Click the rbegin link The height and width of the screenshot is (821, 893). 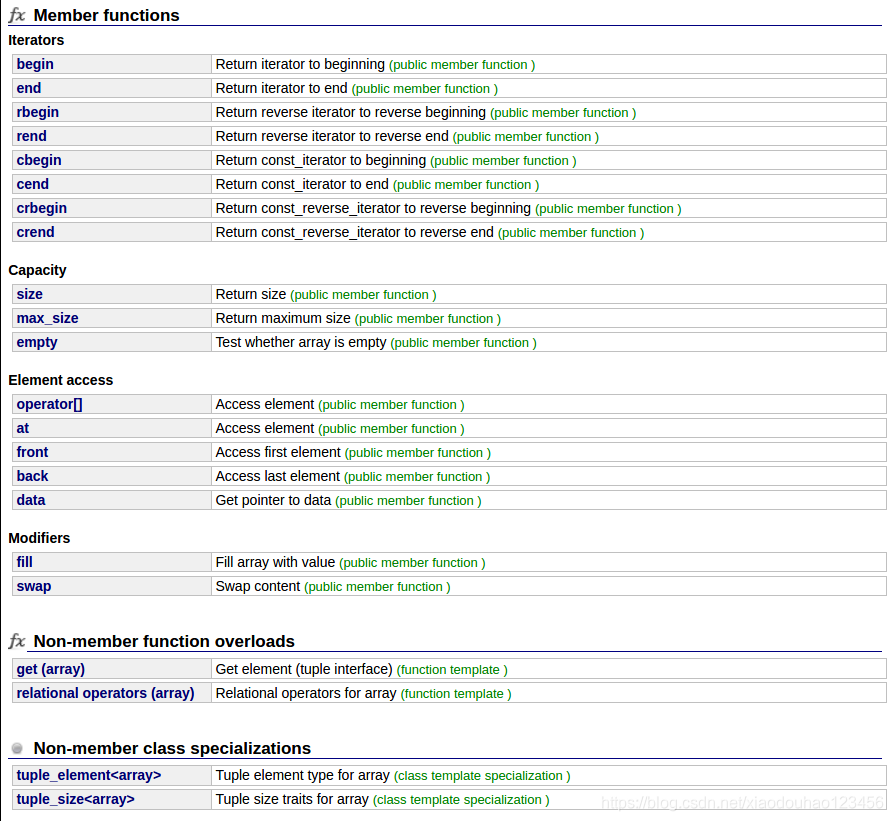click(38, 112)
